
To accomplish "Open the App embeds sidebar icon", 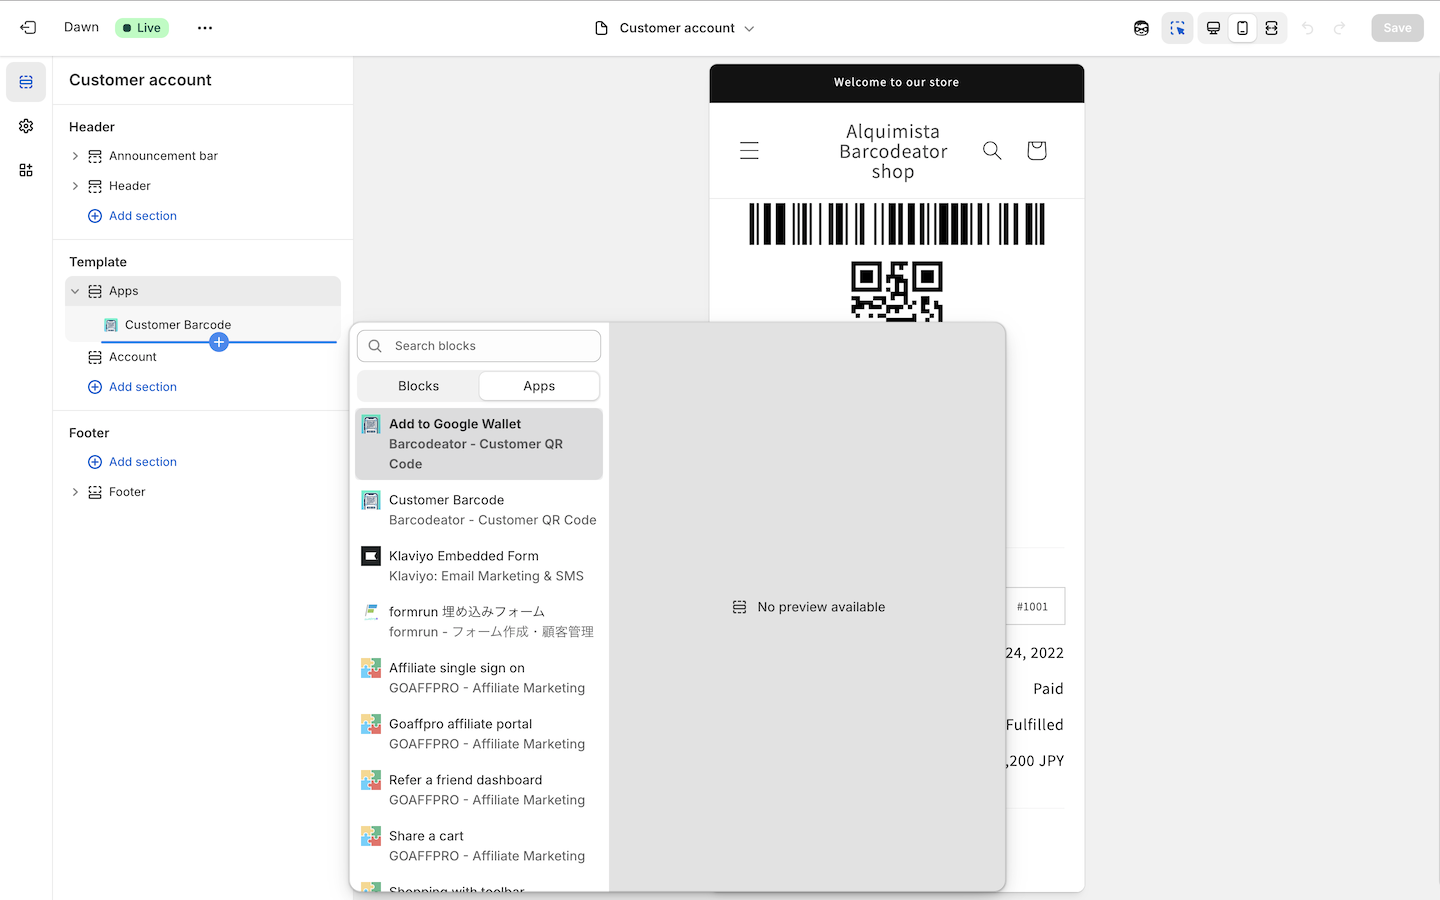I will point(26,170).
